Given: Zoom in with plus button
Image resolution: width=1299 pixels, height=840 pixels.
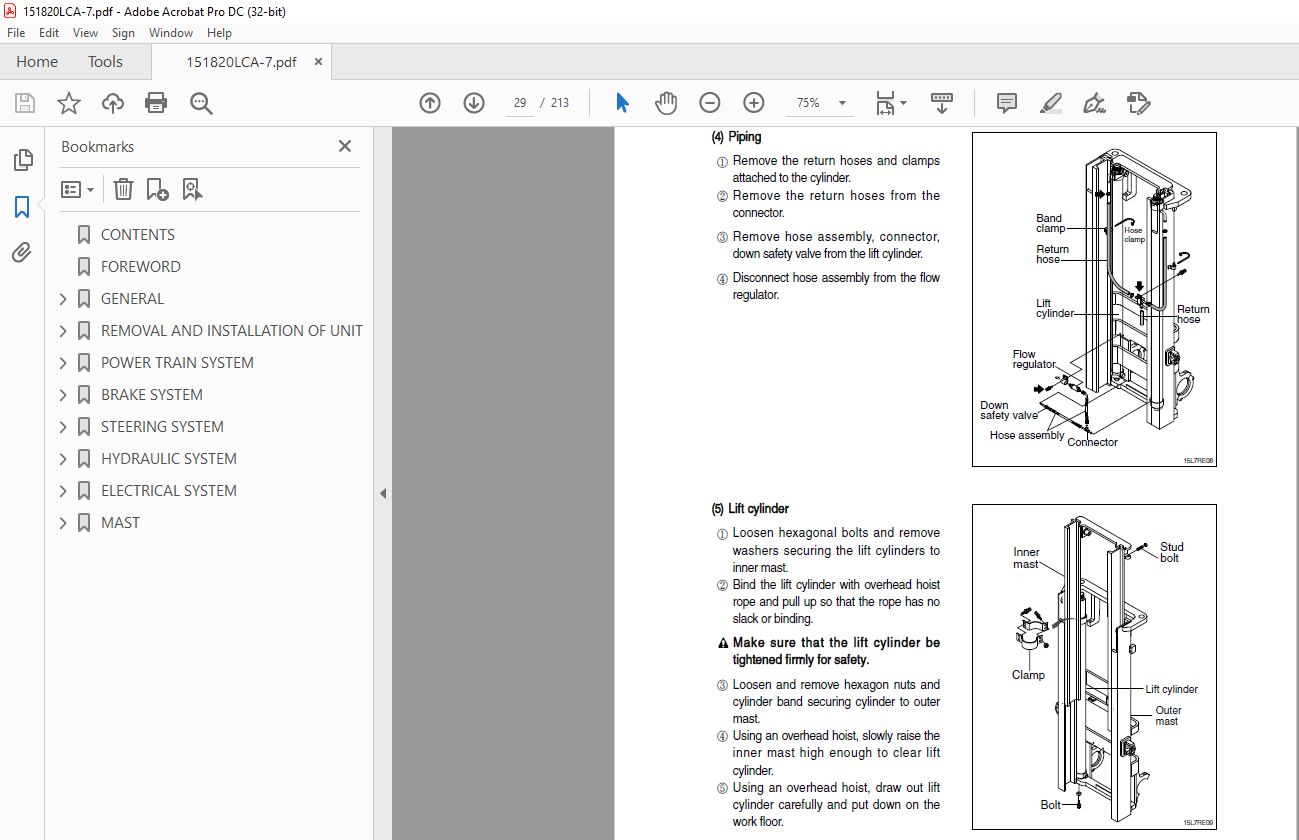Looking at the screenshot, I should pos(754,103).
